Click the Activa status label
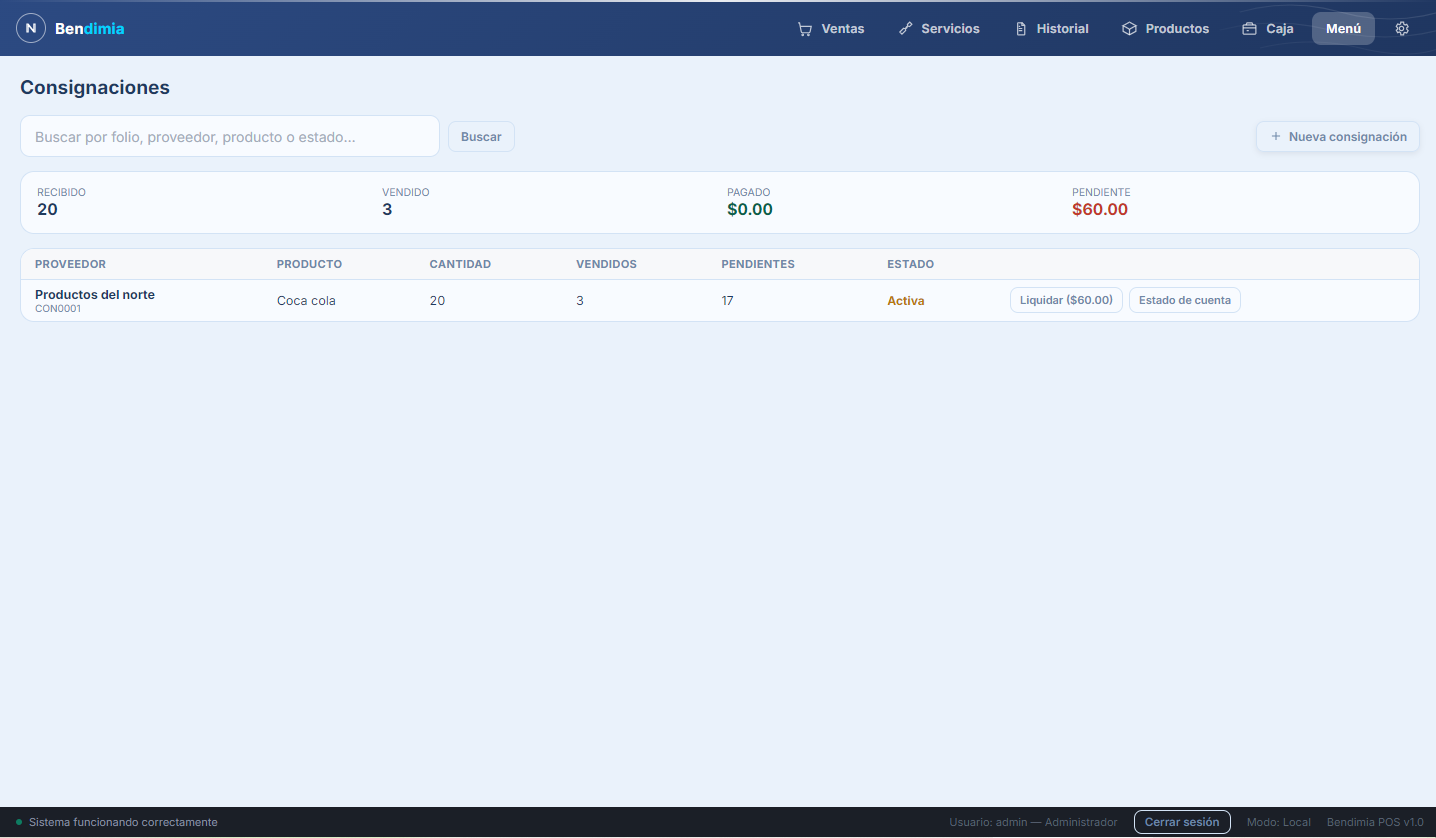This screenshot has width=1436, height=838. click(906, 301)
